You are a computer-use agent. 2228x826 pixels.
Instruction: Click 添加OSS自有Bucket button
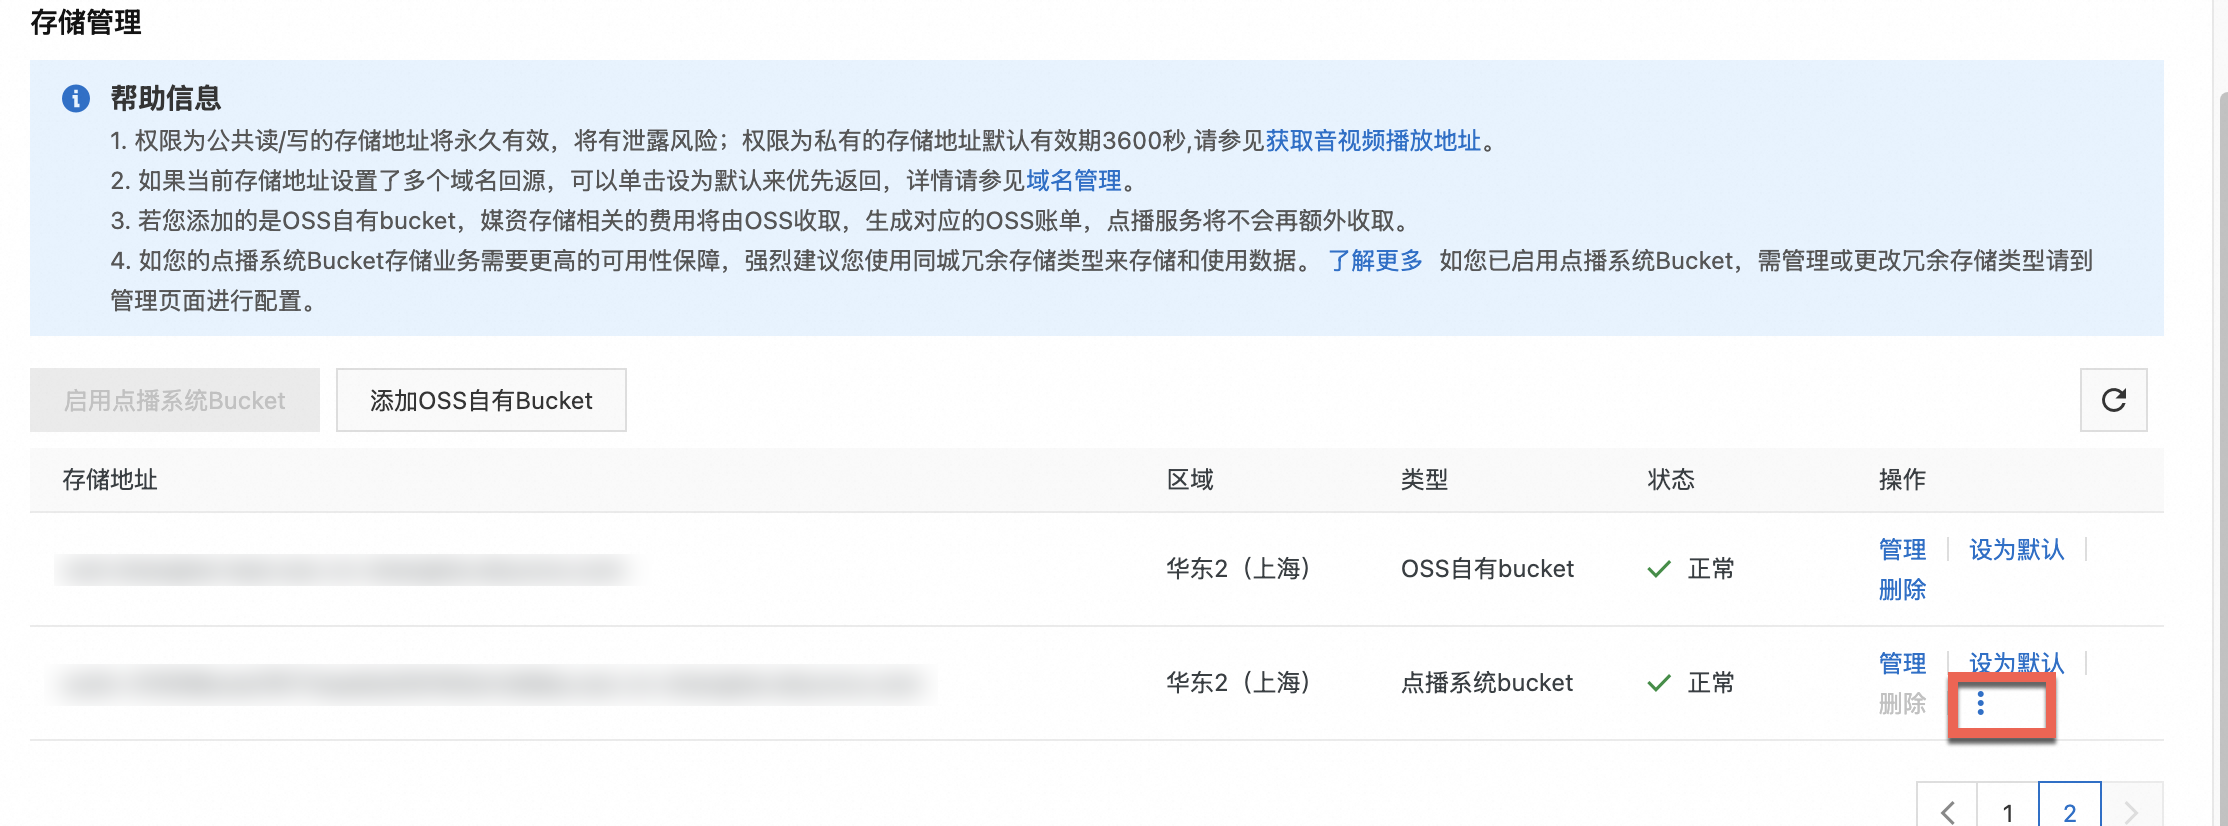coord(481,400)
